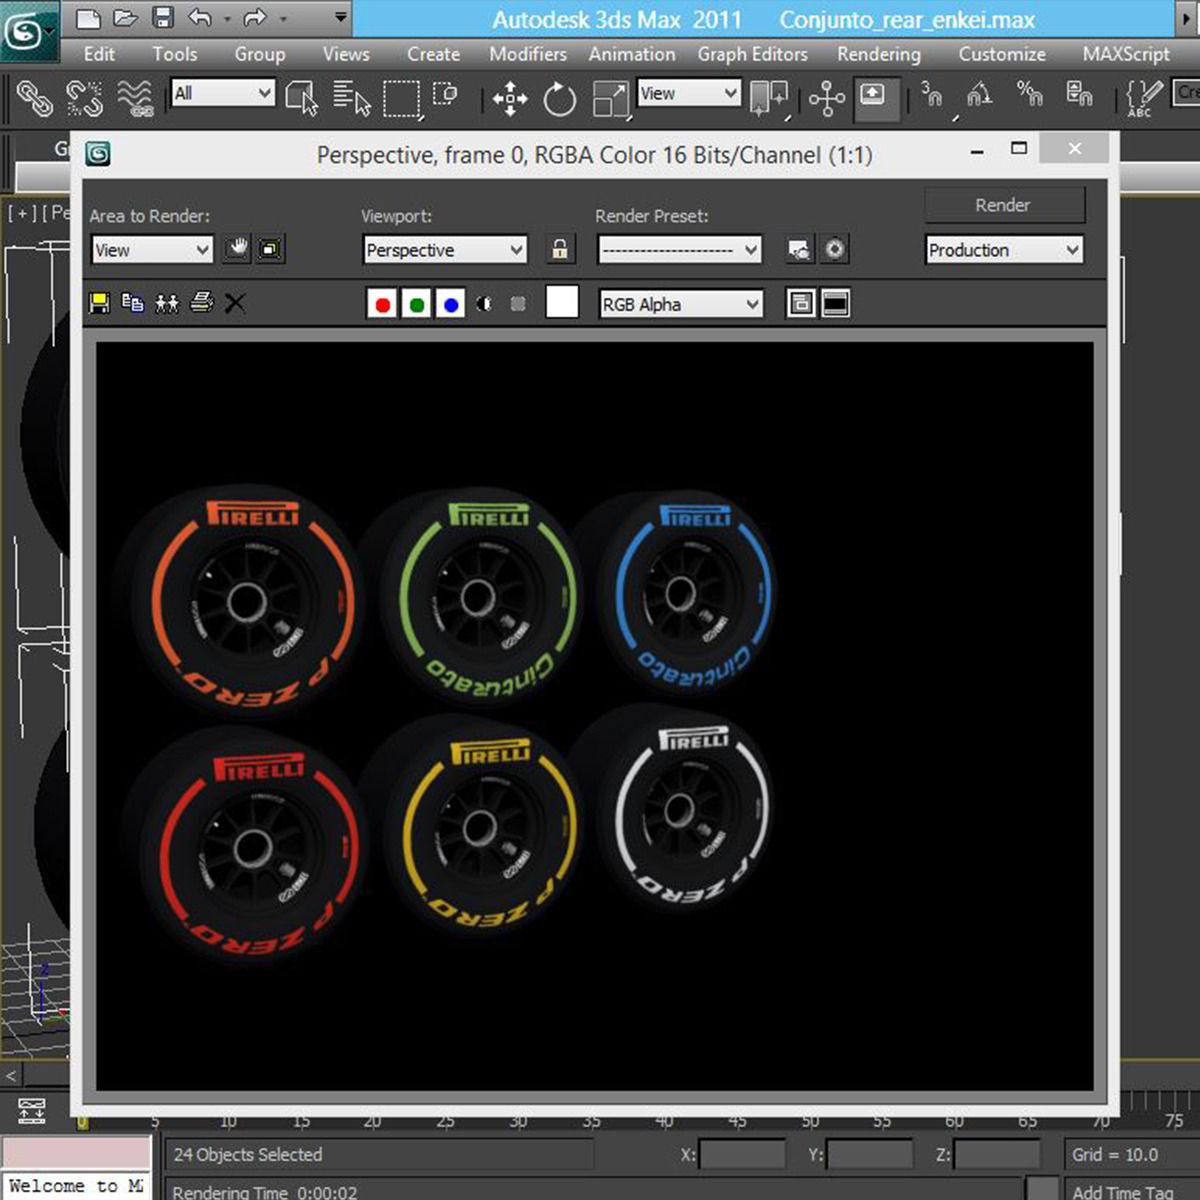
Task: Activate the Select and Scale tool
Action: tap(609, 98)
